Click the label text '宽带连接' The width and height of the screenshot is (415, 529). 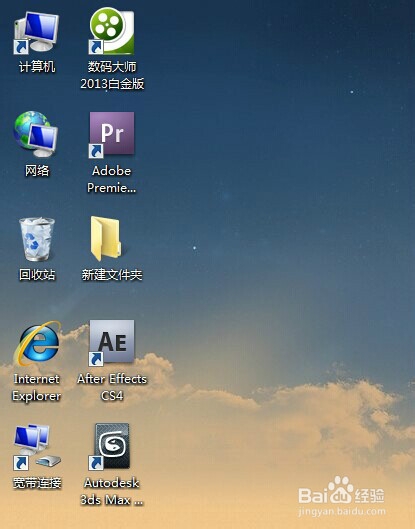(x=37, y=483)
